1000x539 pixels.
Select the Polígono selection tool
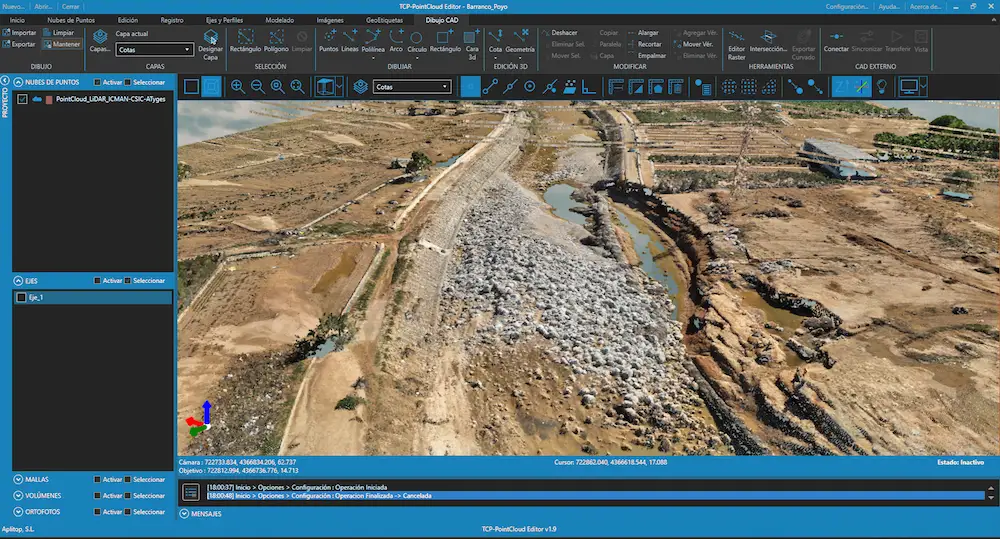276,41
